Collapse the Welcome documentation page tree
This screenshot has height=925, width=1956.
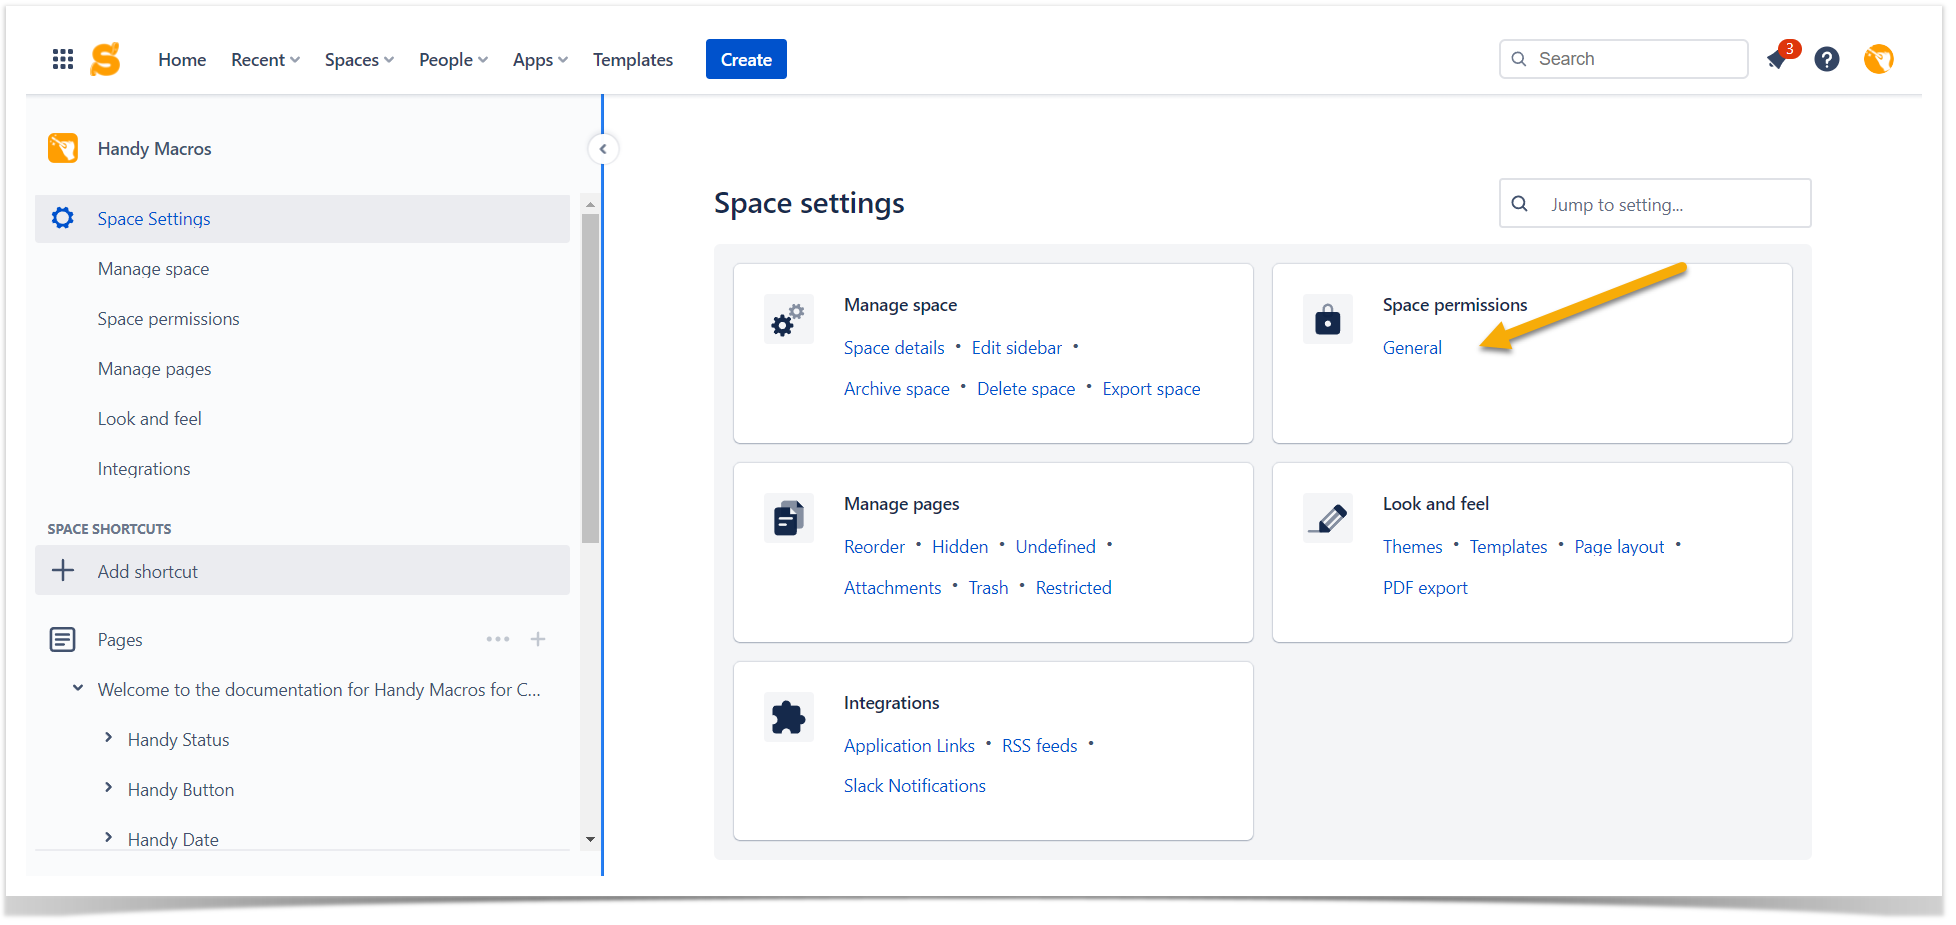pos(78,688)
